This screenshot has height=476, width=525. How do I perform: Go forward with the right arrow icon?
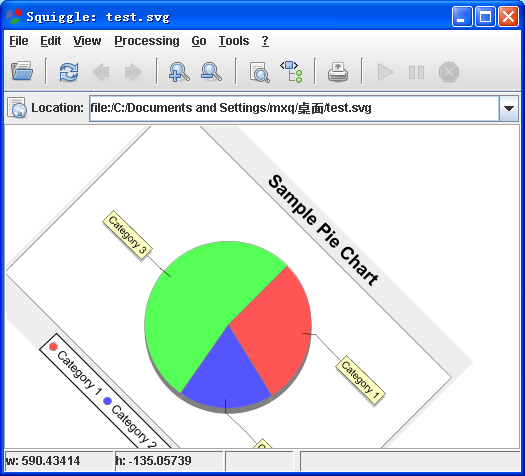click(133, 72)
